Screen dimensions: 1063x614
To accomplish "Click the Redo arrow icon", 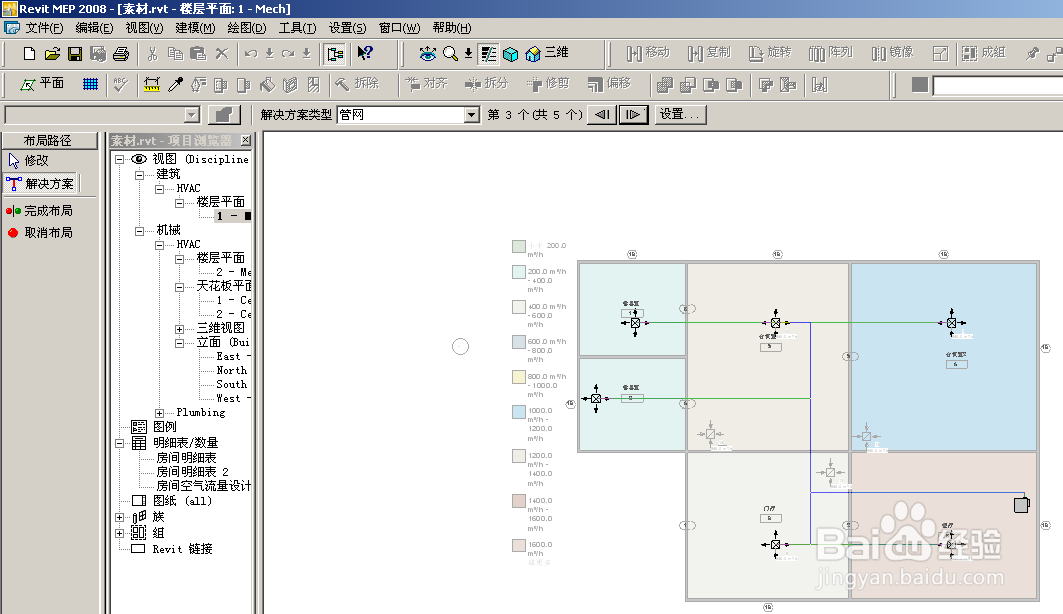I will click(x=288, y=54).
